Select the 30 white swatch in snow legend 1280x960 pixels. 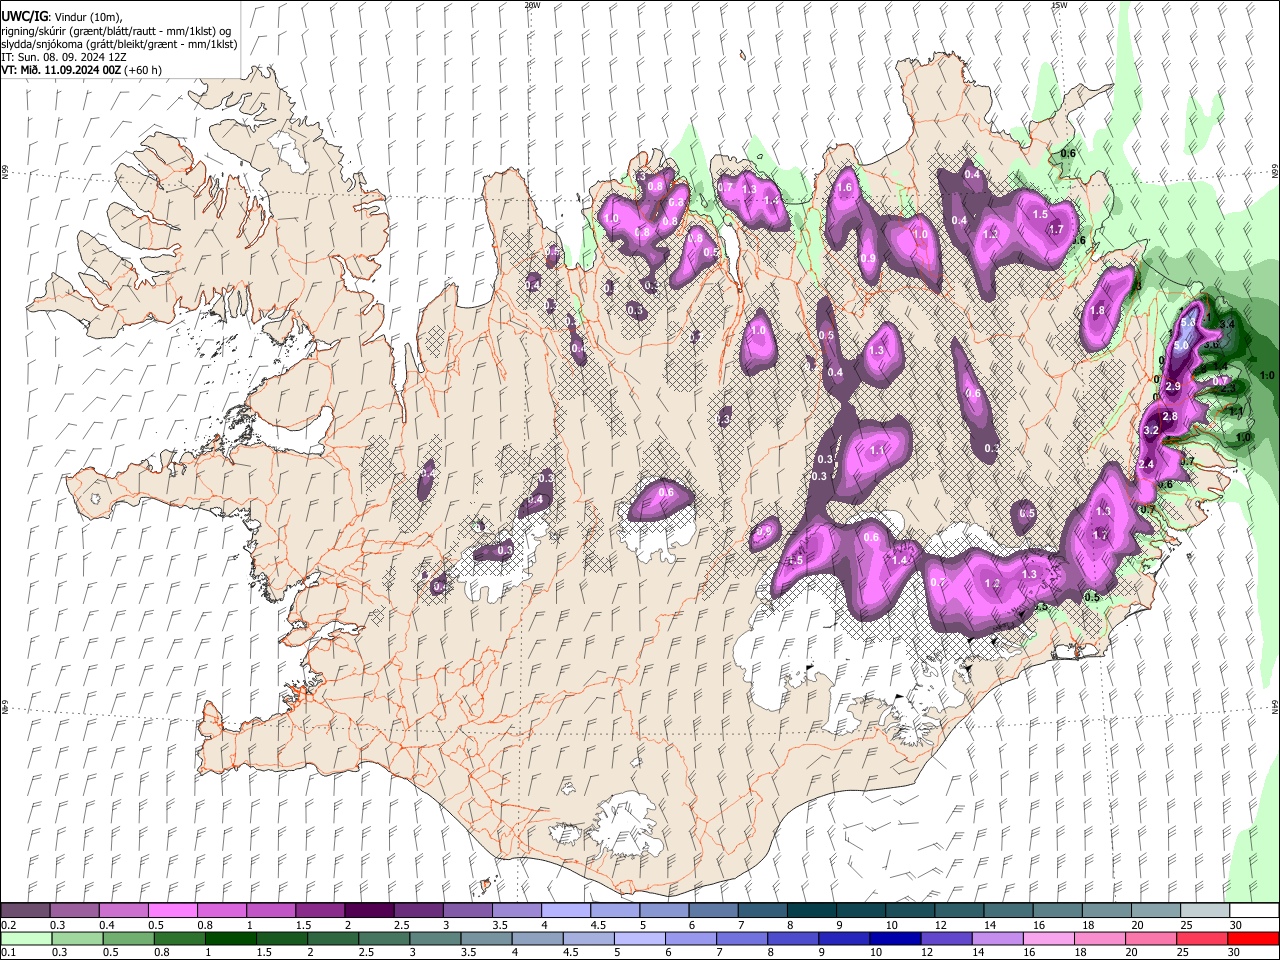[x=1254, y=911]
